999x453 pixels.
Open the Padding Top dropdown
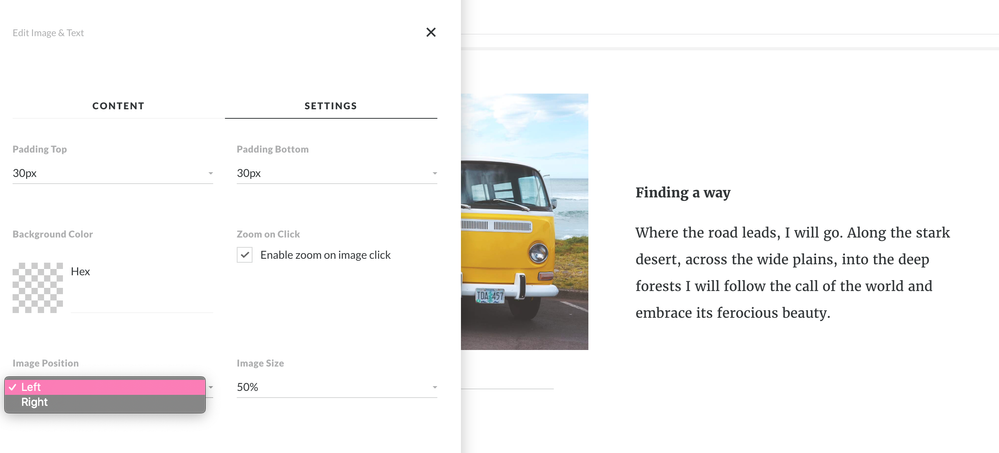112,173
